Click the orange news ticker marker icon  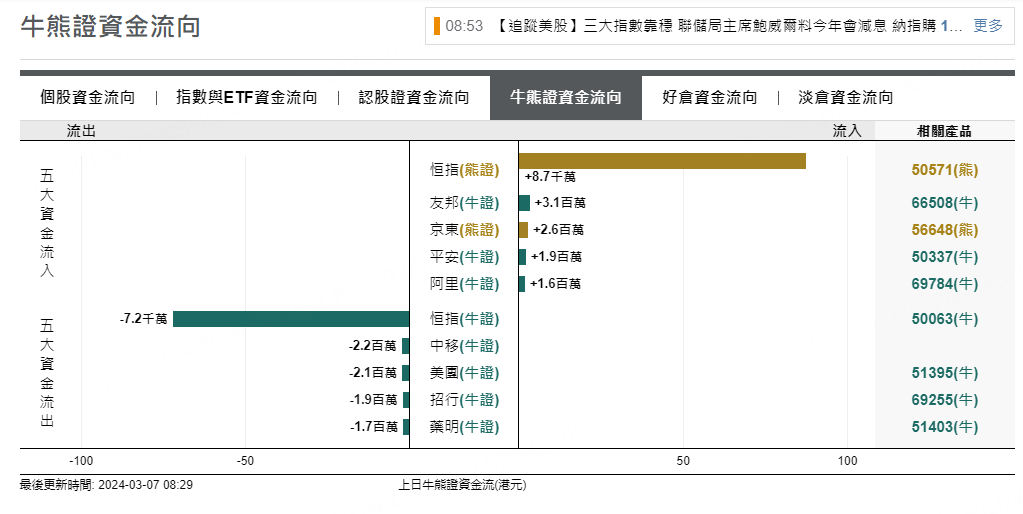click(x=436, y=26)
